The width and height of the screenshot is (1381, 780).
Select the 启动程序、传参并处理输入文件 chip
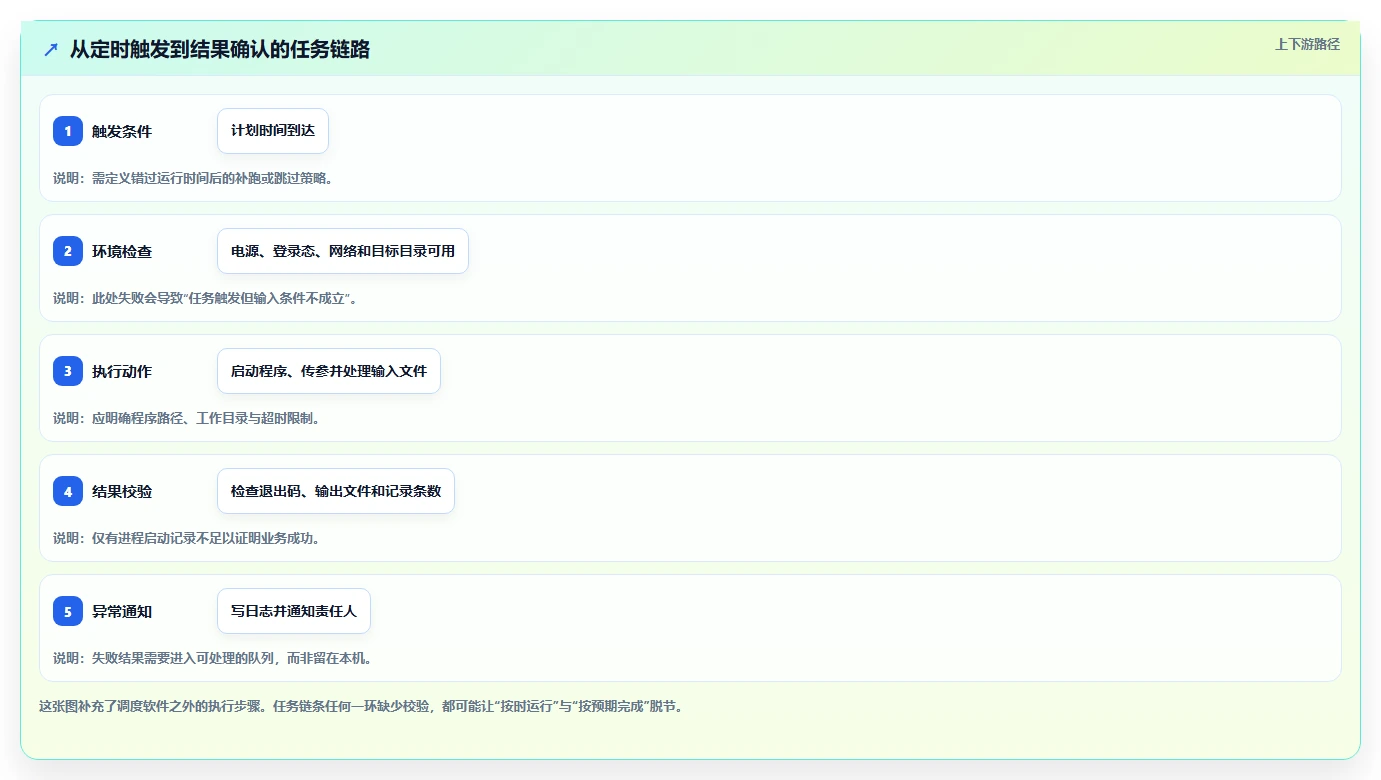[x=329, y=371]
